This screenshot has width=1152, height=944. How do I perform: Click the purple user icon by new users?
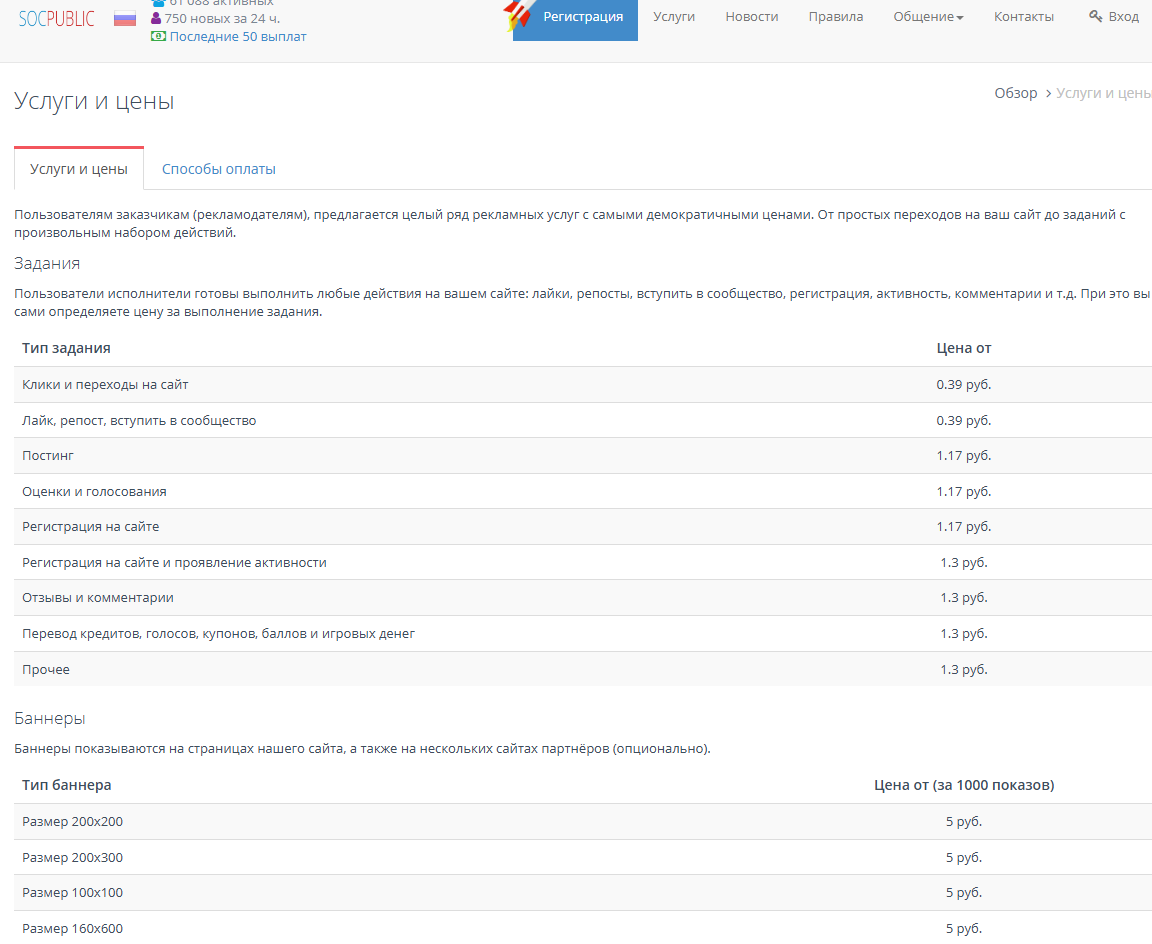(156, 18)
